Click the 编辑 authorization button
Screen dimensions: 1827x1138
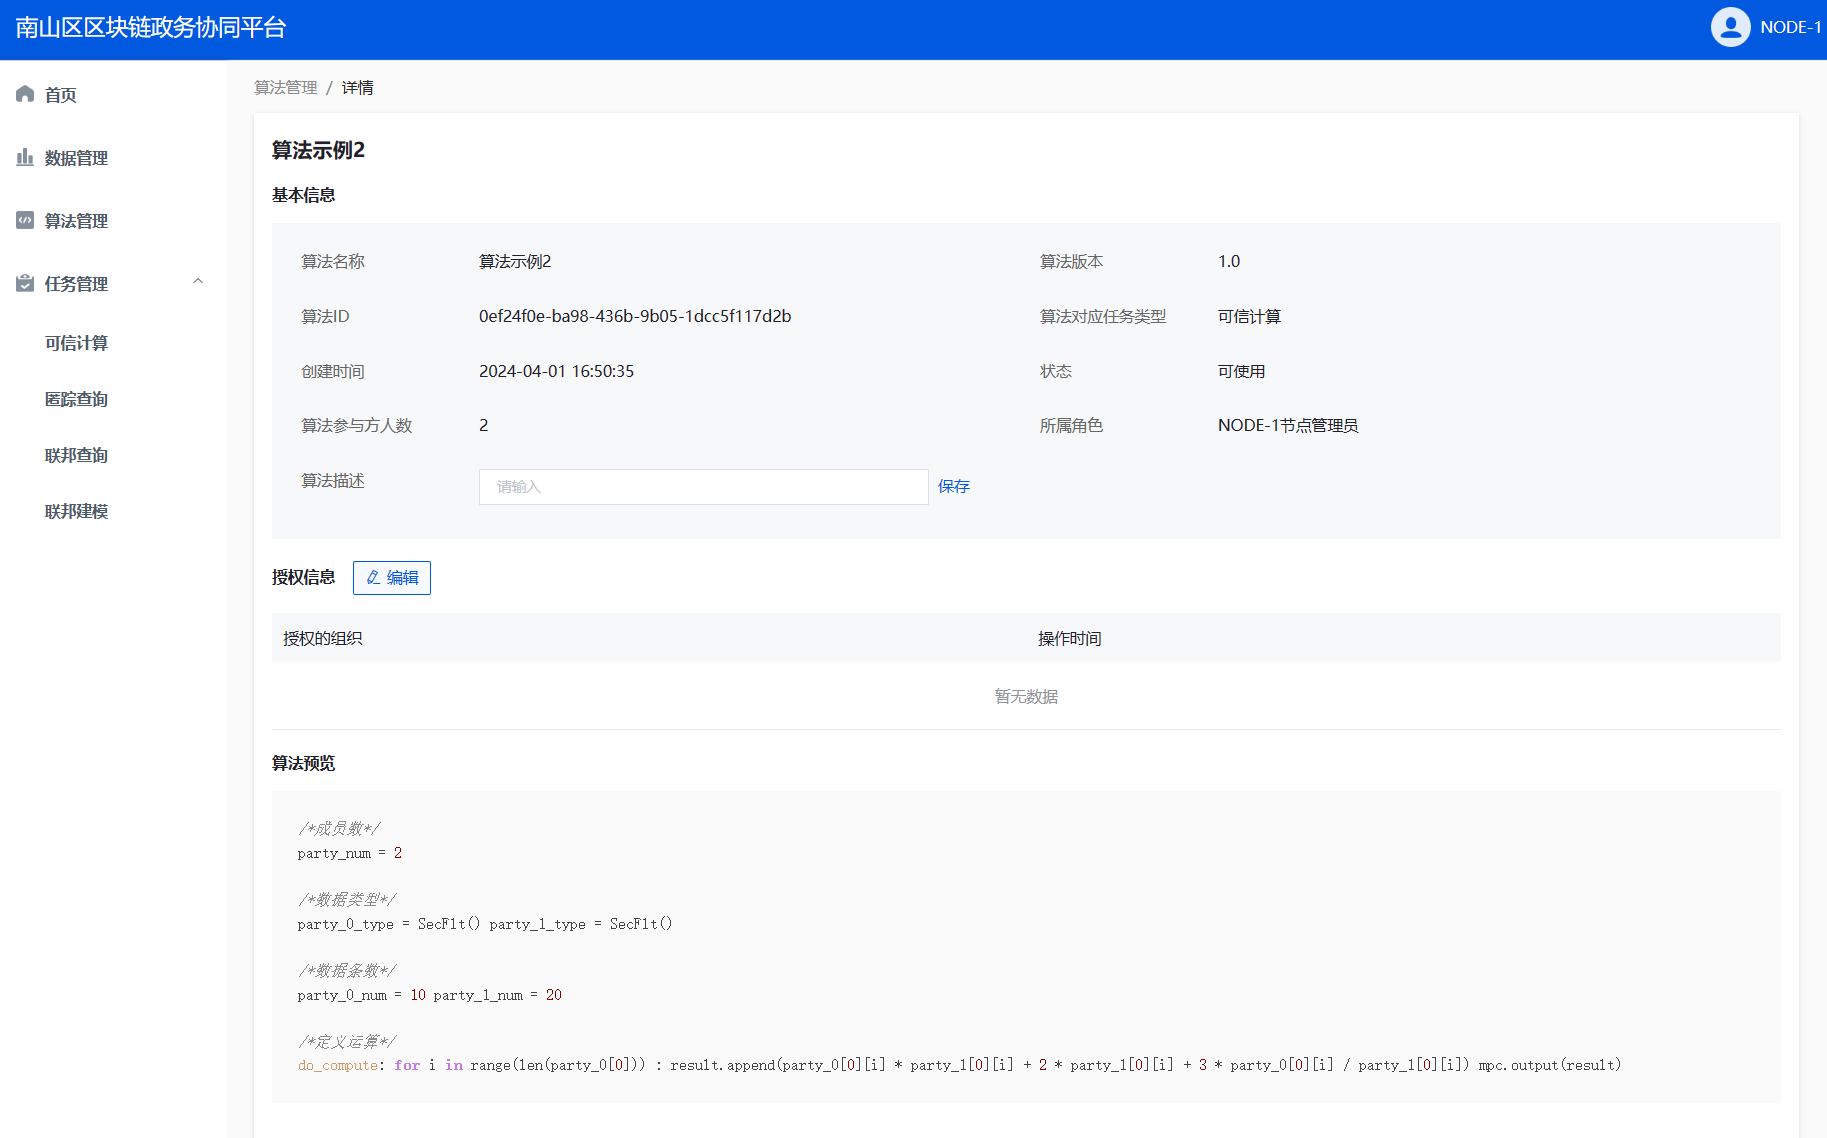coord(392,578)
